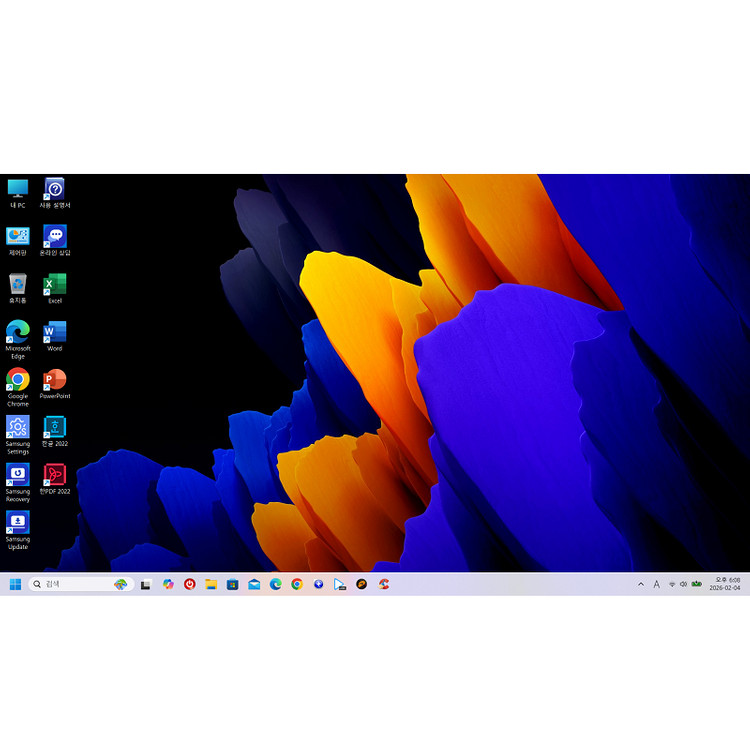Screen dimensions: 750x750
Task: Open the Windows Start menu
Action: [15, 584]
